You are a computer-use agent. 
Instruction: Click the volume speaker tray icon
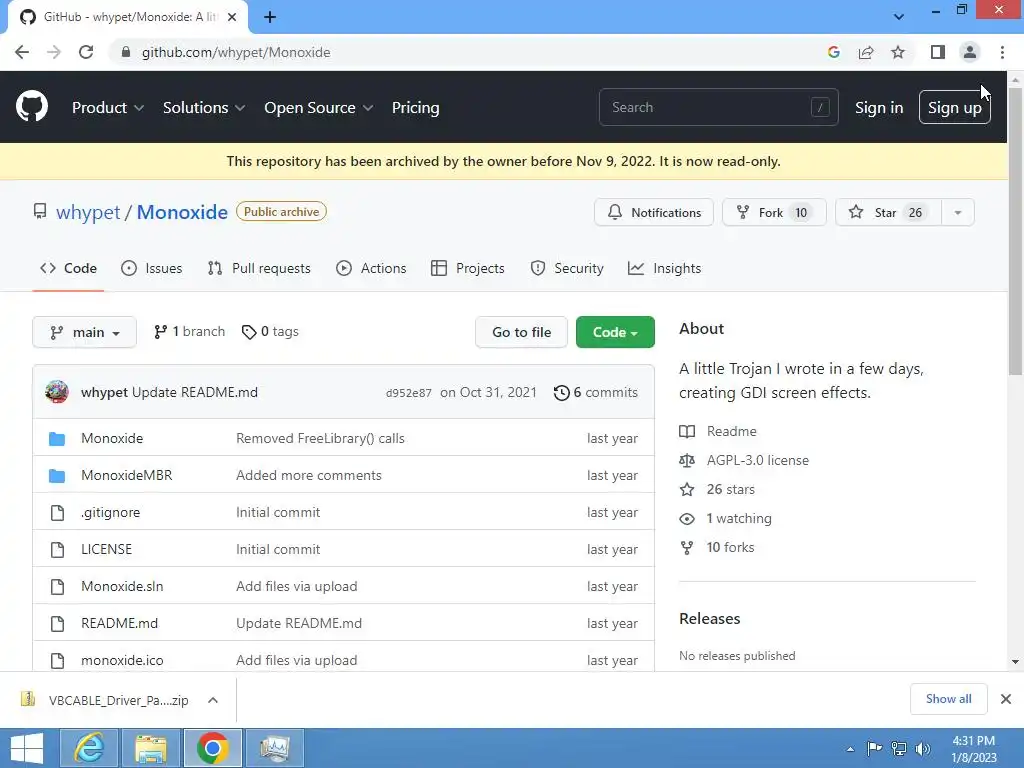922,749
